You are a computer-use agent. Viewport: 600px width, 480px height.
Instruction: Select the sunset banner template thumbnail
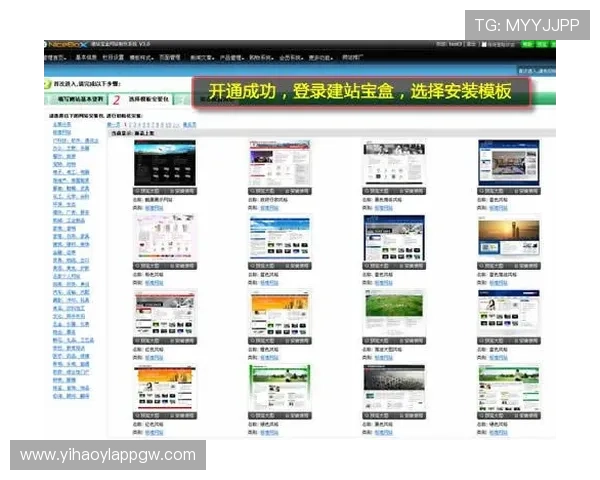tap(509, 237)
